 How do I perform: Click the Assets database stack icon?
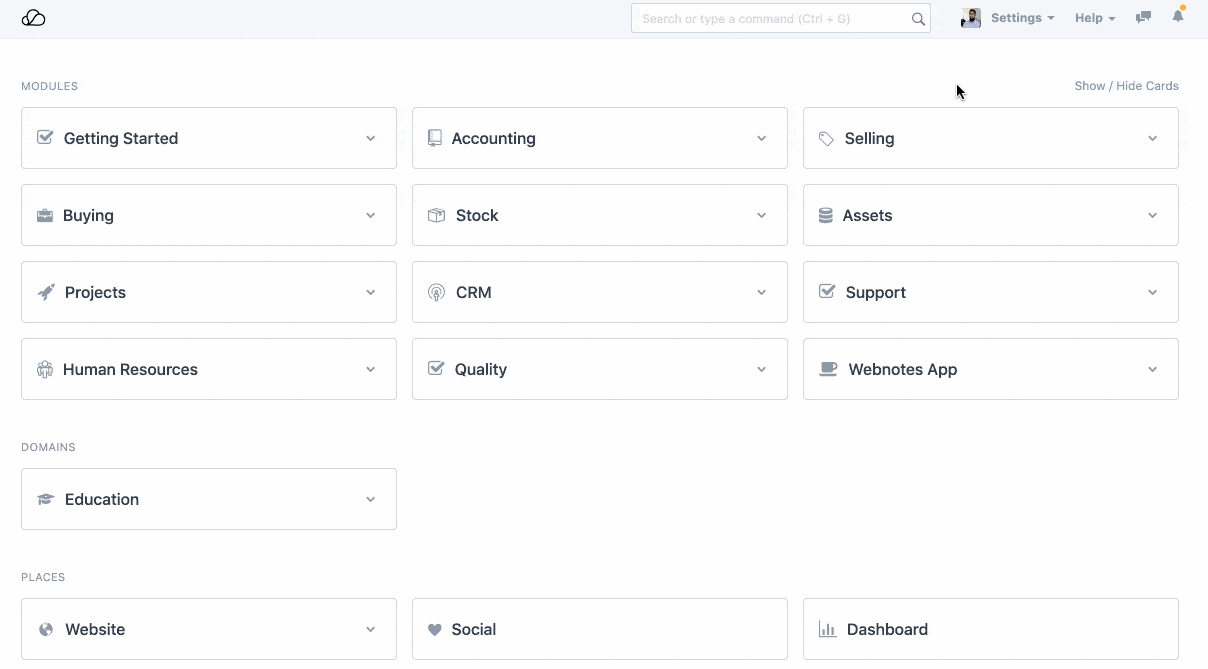(826, 215)
